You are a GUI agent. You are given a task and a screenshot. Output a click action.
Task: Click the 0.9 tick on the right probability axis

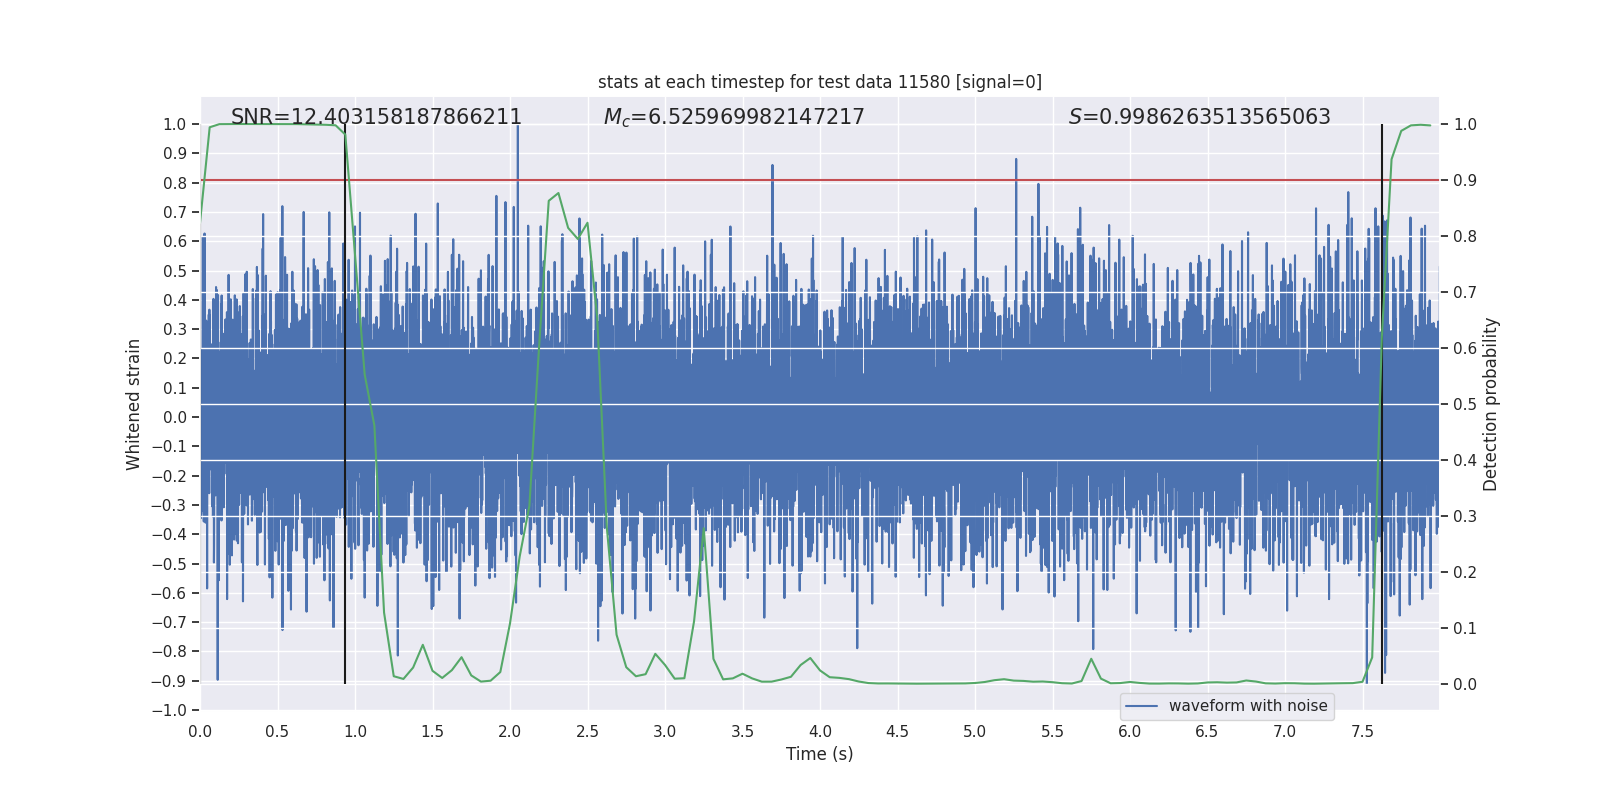pyautogui.click(x=1465, y=181)
